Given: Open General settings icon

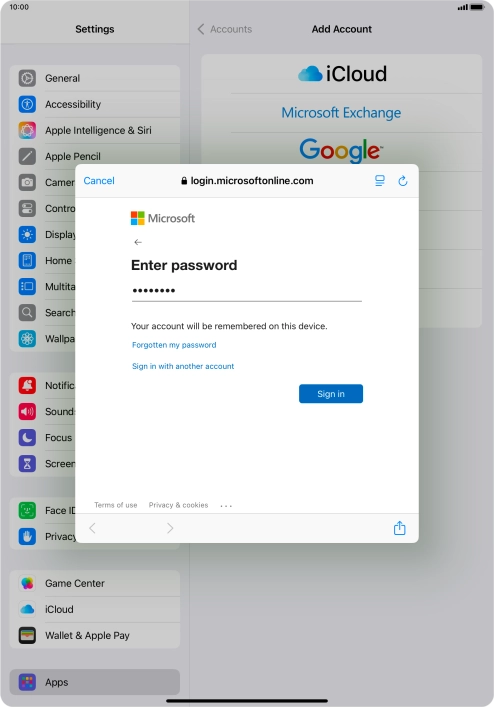Looking at the screenshot, I should click(27, 78).
